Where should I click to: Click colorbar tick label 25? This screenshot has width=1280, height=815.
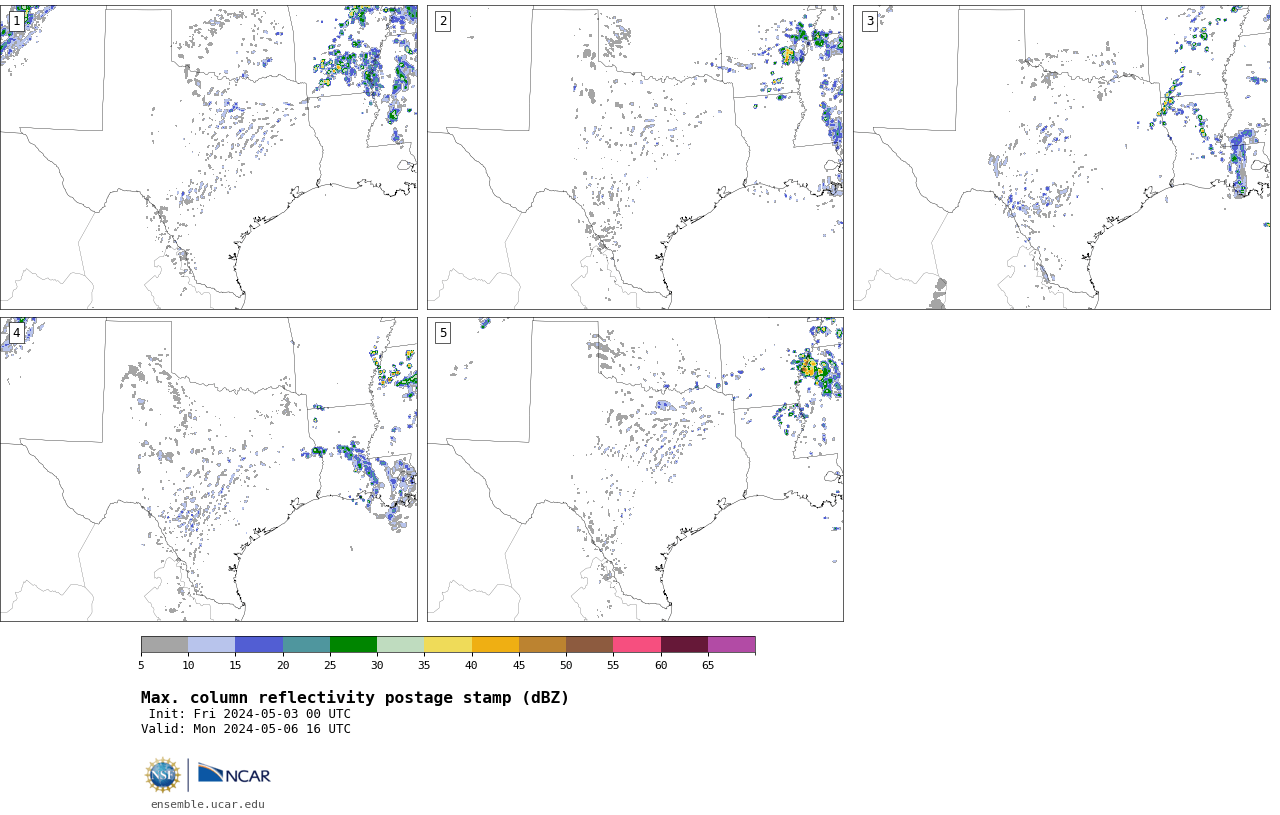pyautogui.click(x=330, y=665)
